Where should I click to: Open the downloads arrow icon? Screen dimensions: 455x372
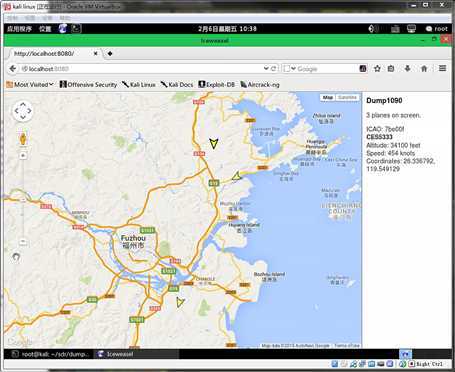click(x=407, y=69)
